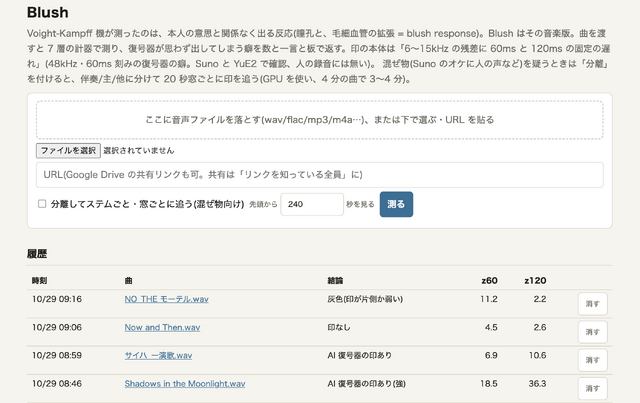Click the timestamp 10/29 09:16
This screenshot has width=640, height=403.
tap(57, 299)
